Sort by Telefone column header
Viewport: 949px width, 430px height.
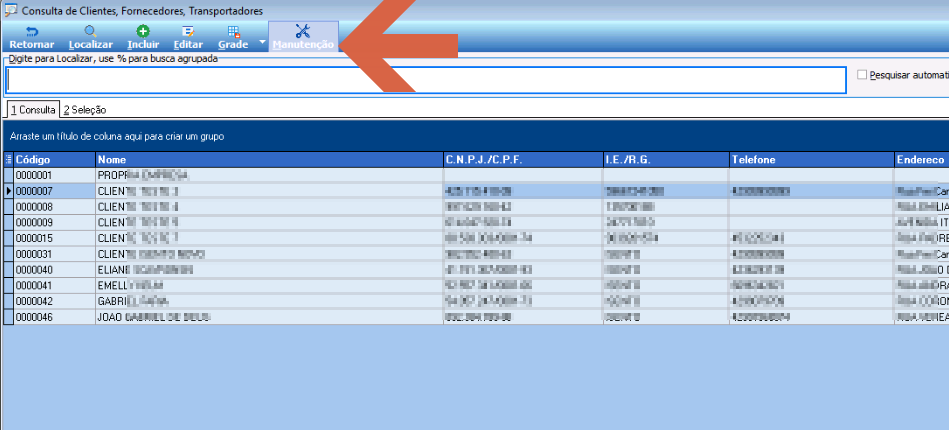(812, 160)
